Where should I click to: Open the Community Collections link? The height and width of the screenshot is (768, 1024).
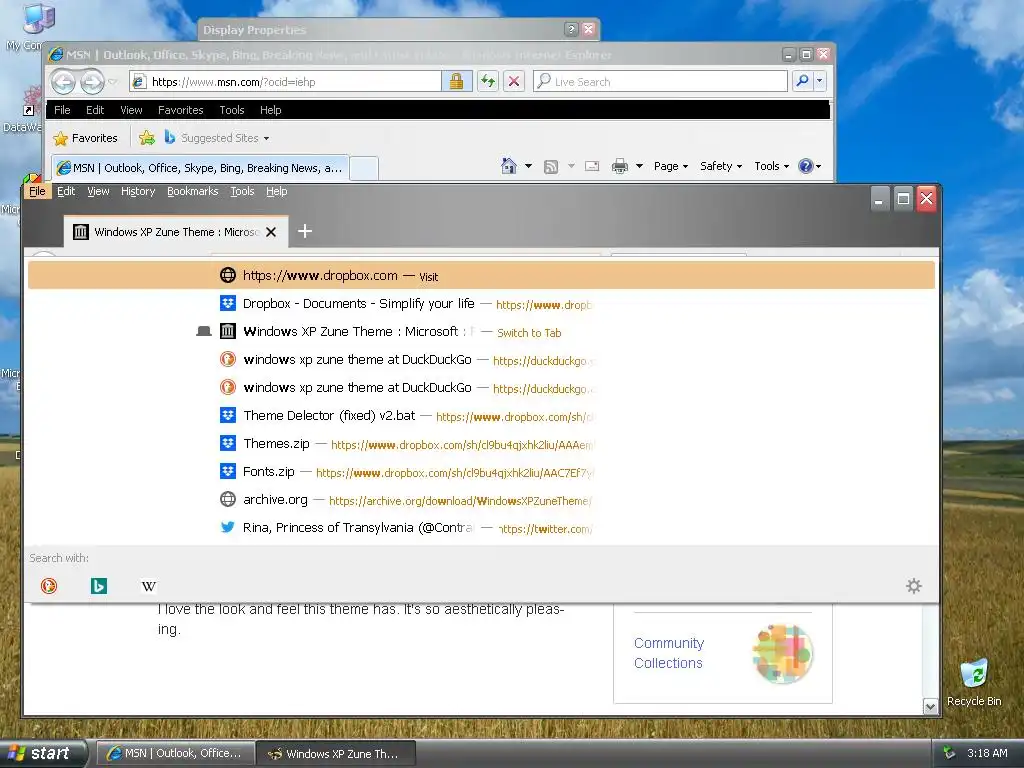pos(669,653)
